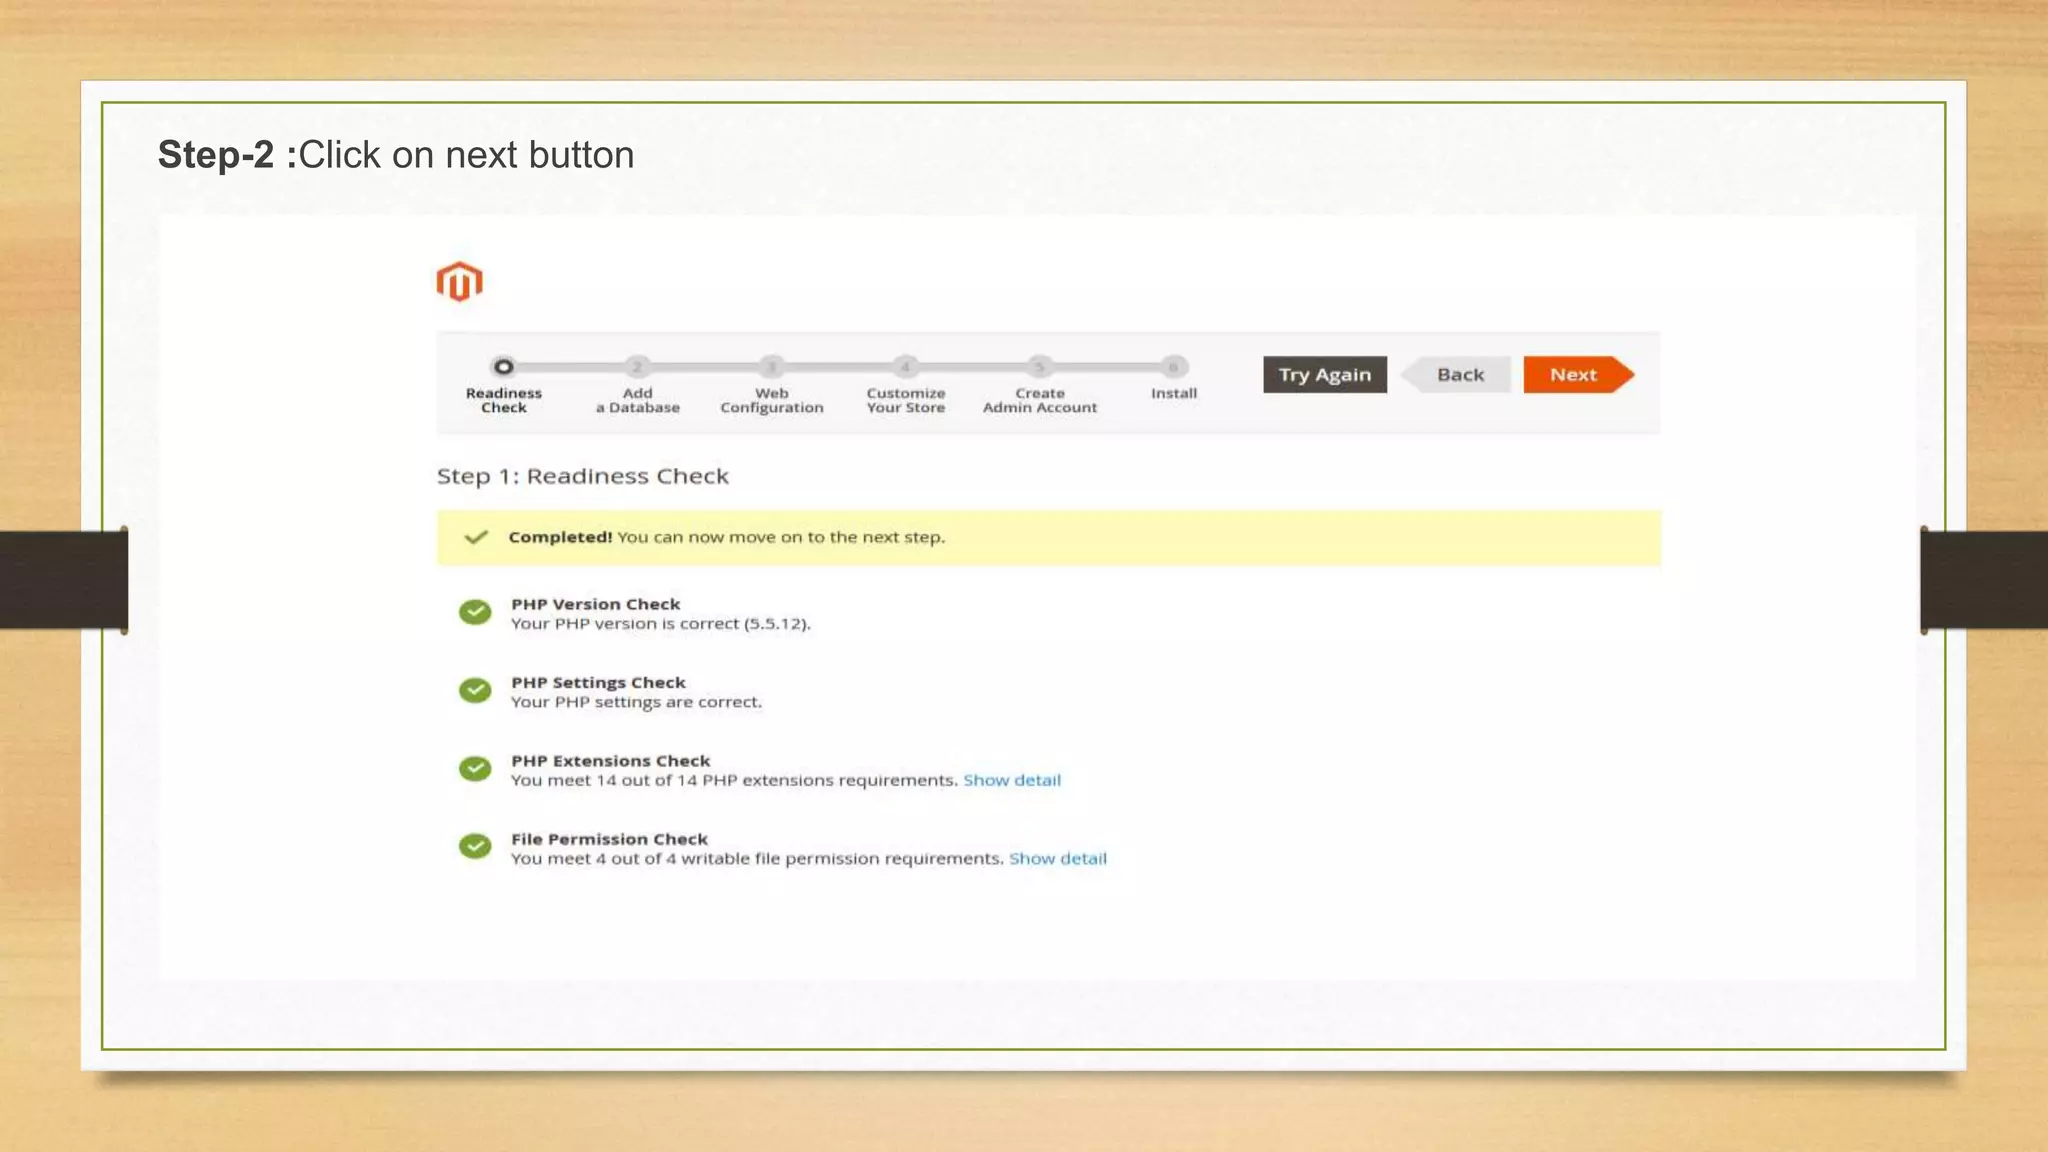Click the Install step circle
2048x1152 pixels.
(x=1174, y=367)
